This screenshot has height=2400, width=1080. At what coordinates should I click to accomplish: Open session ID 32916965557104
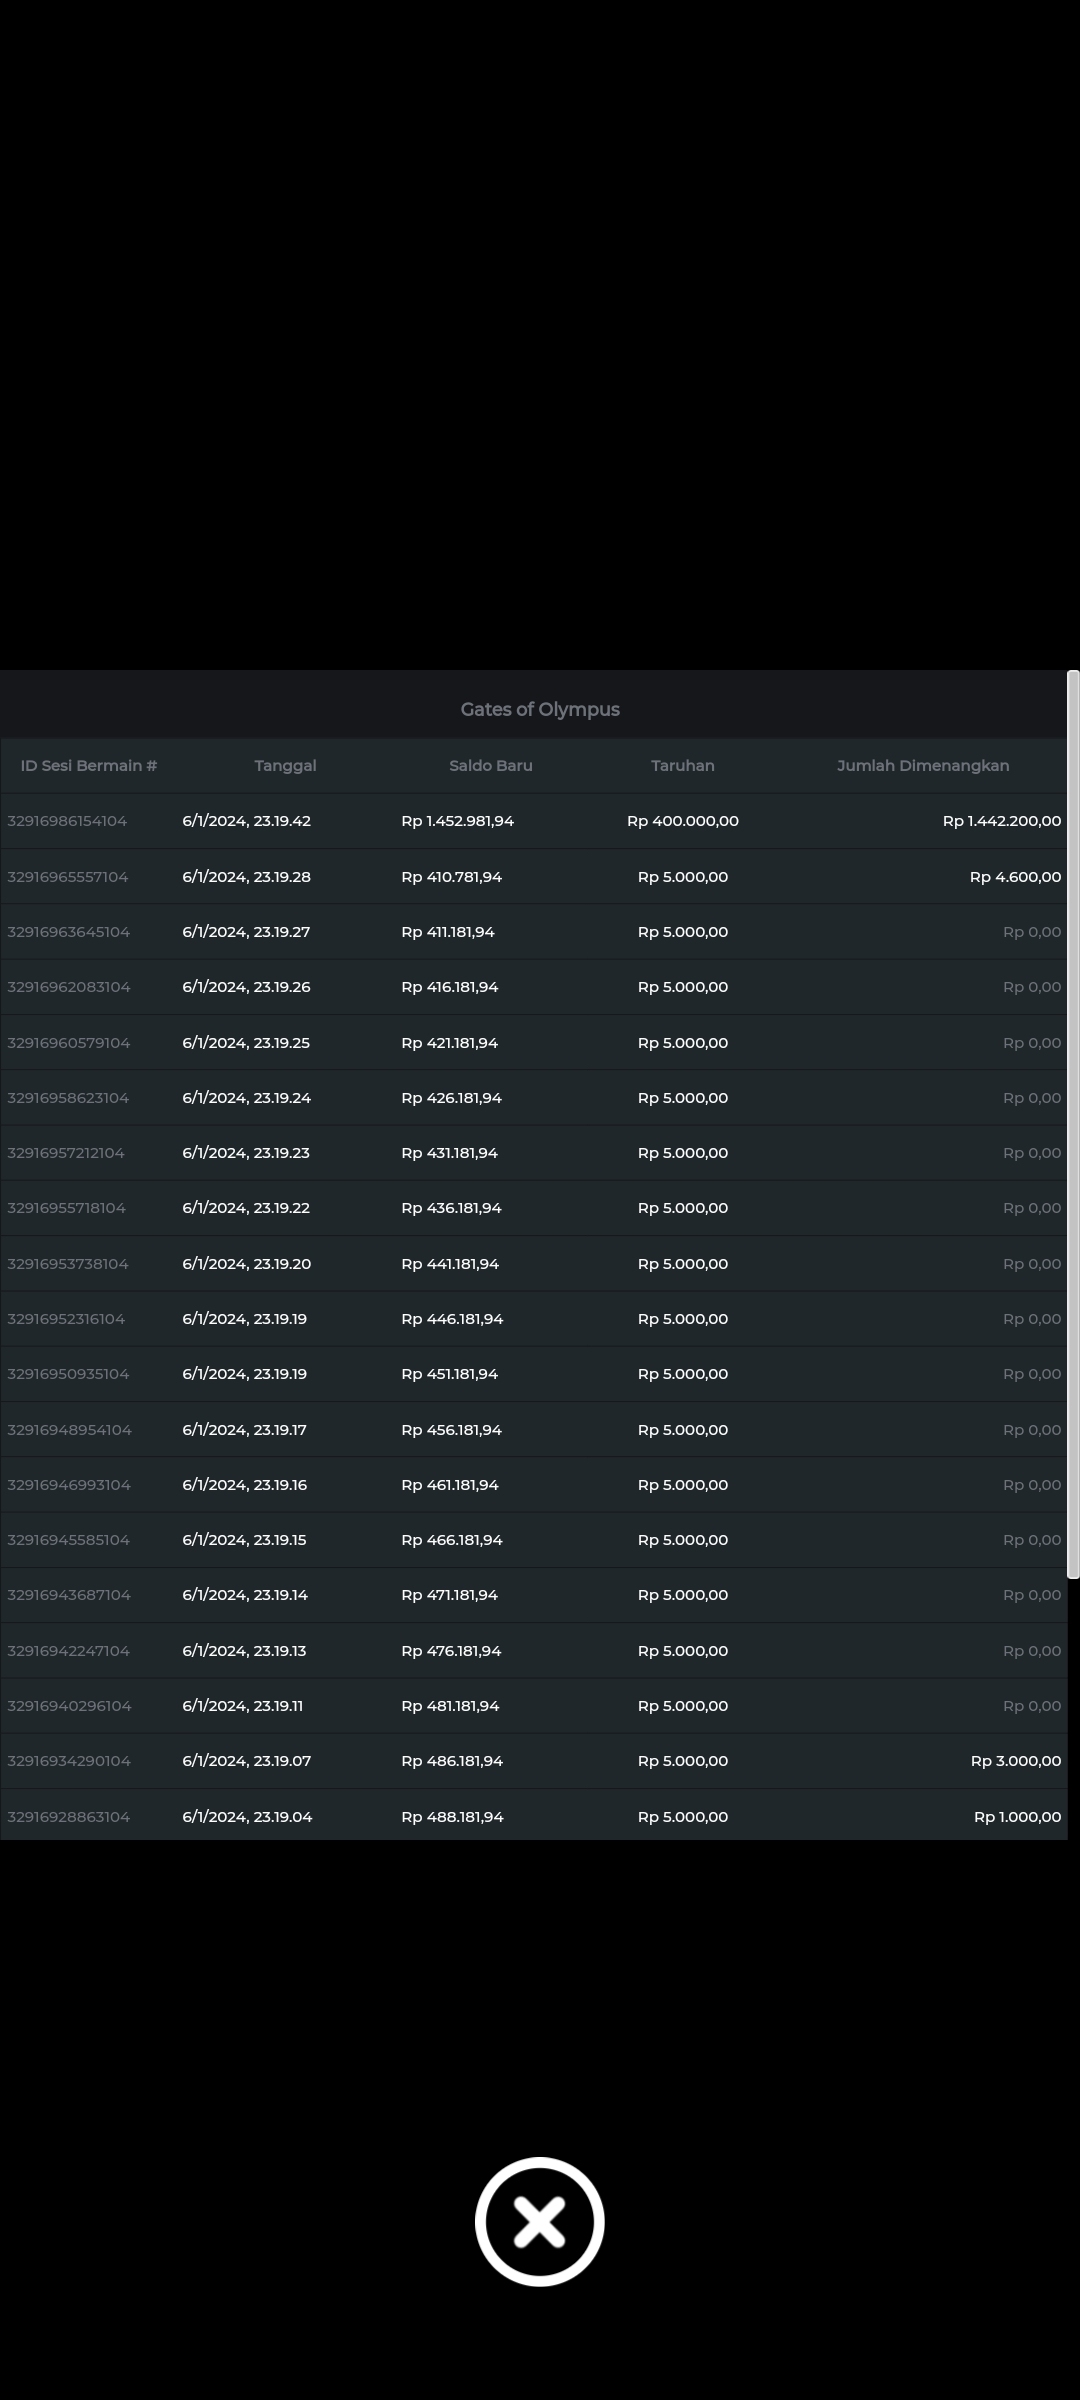pyautogui.click(x=67, y=877)
